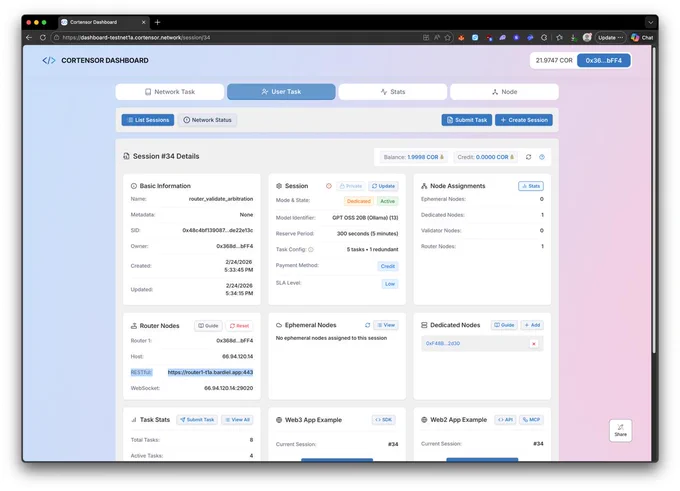Switch to the Network Task tab
Screen dimensions: 680x491
(170, 92)
